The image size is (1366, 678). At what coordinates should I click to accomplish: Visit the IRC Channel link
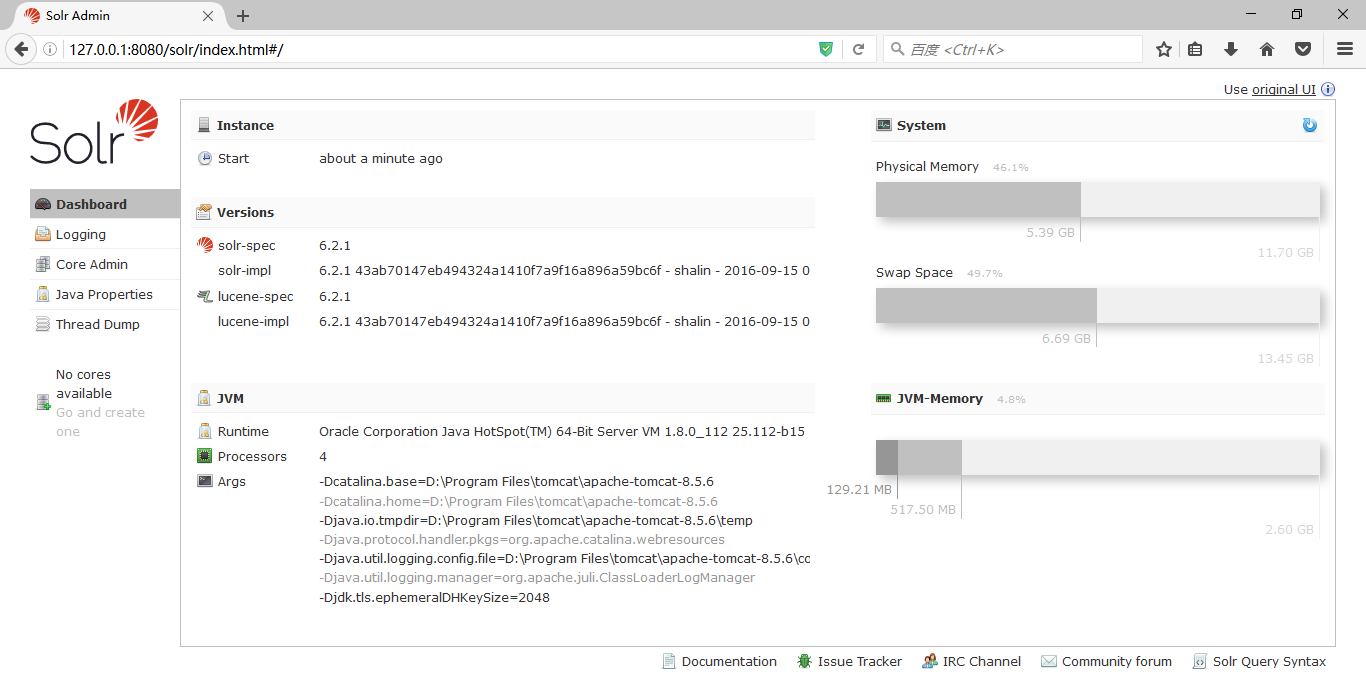coord(981,661)
